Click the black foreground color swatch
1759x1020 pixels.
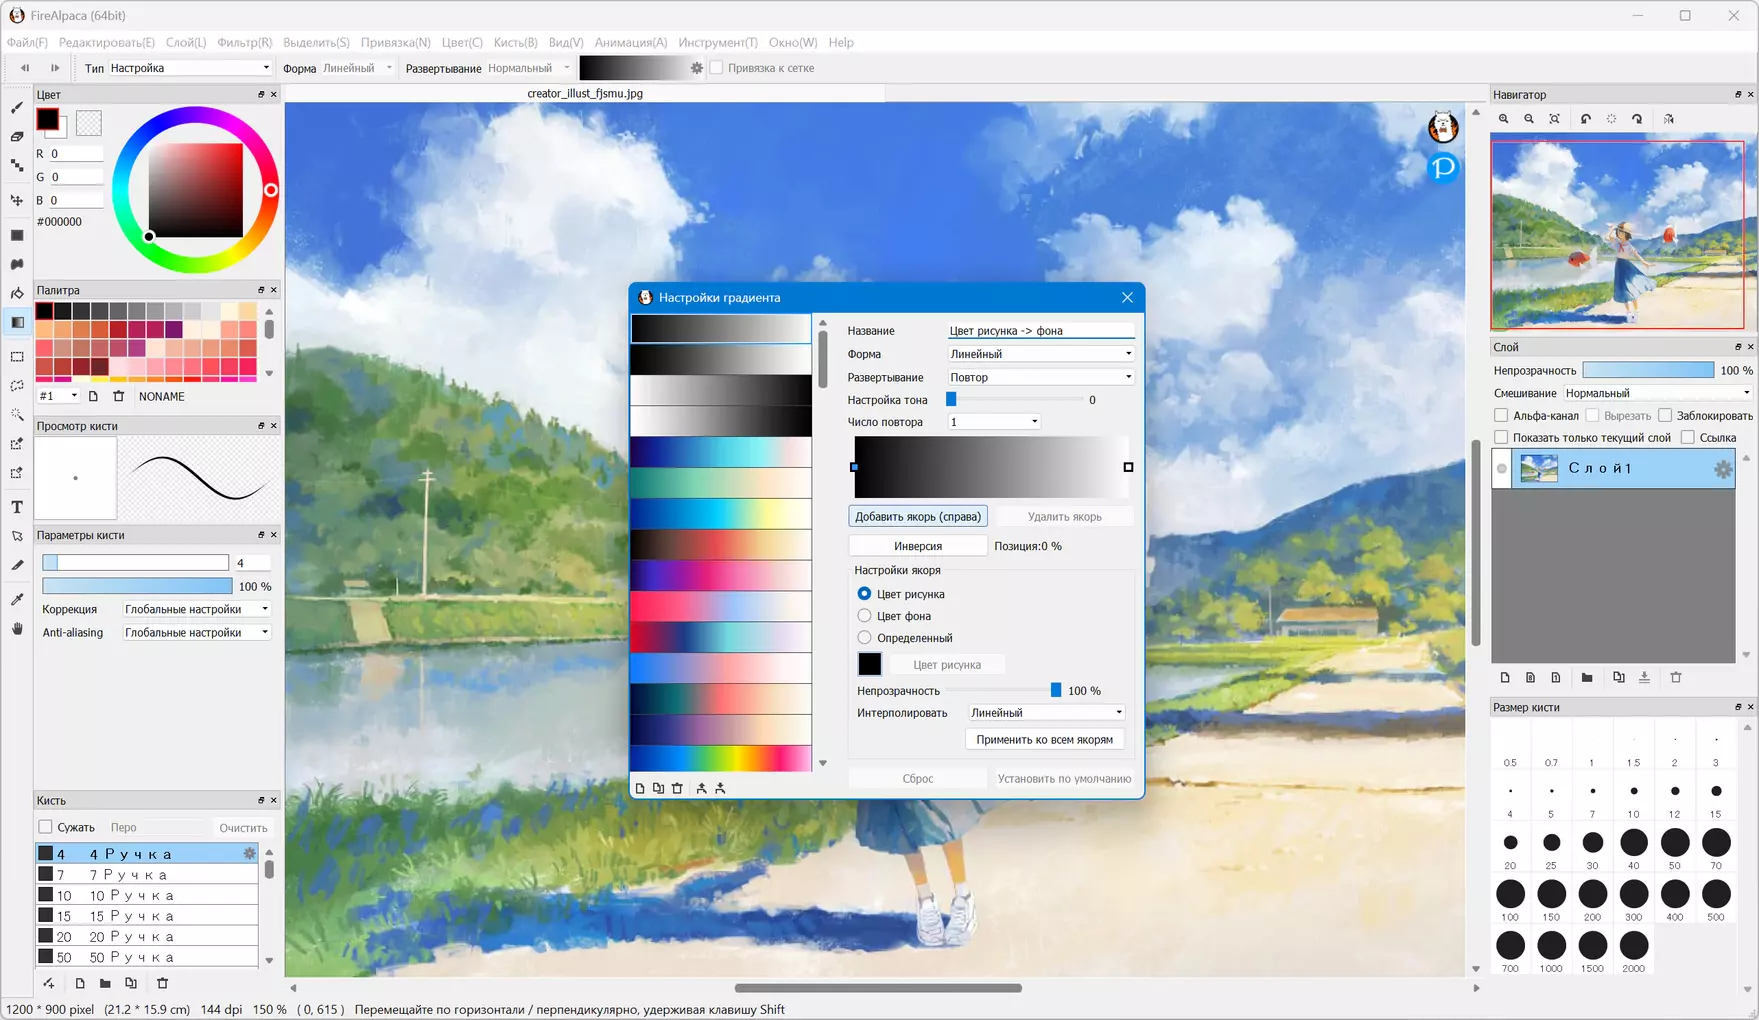point(47,119)
